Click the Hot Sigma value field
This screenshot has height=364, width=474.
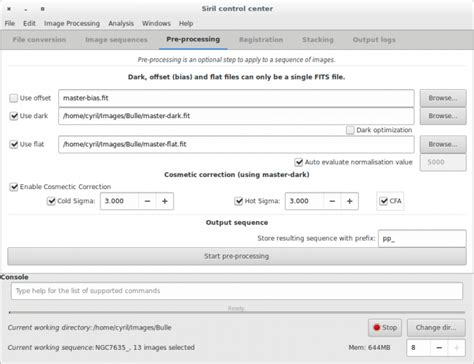[304, 201]
